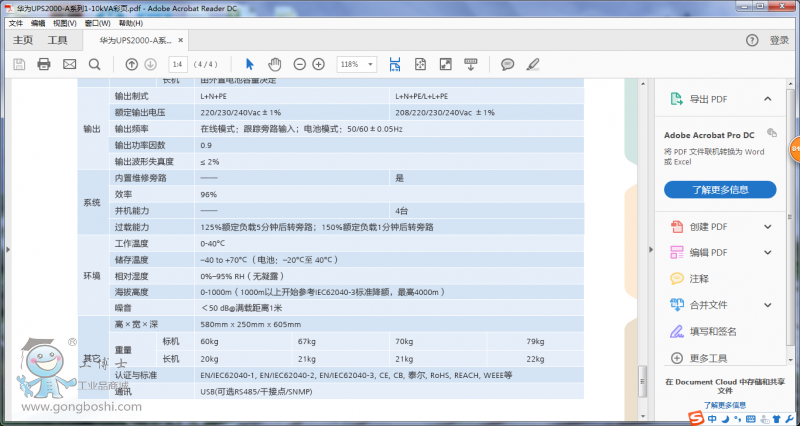Viewport: 800px width, 426px height.
Task: Select the highlighter pen tool
Action: point(532,64)
